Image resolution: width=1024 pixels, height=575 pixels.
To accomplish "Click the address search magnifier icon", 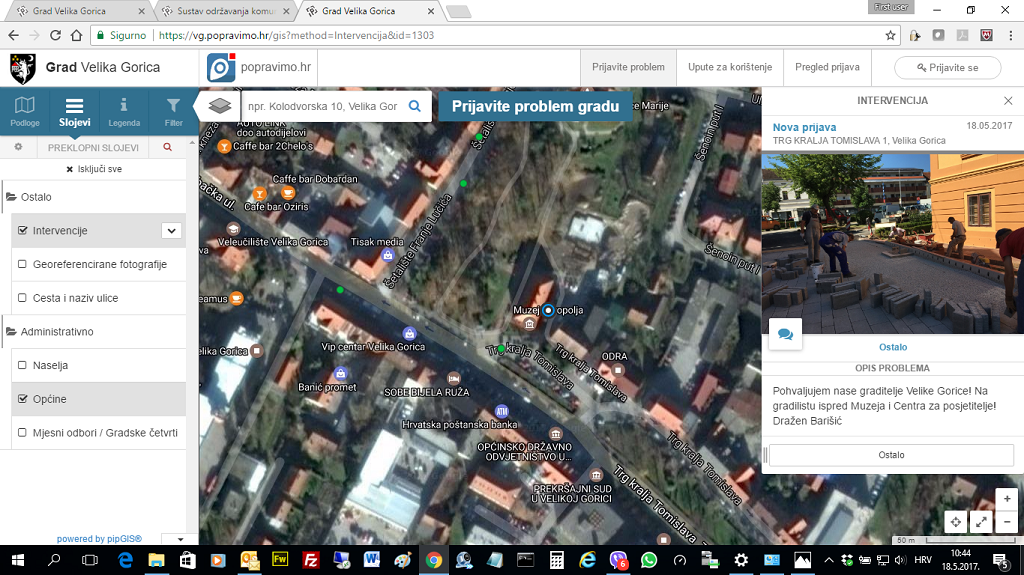I will 415,106.
